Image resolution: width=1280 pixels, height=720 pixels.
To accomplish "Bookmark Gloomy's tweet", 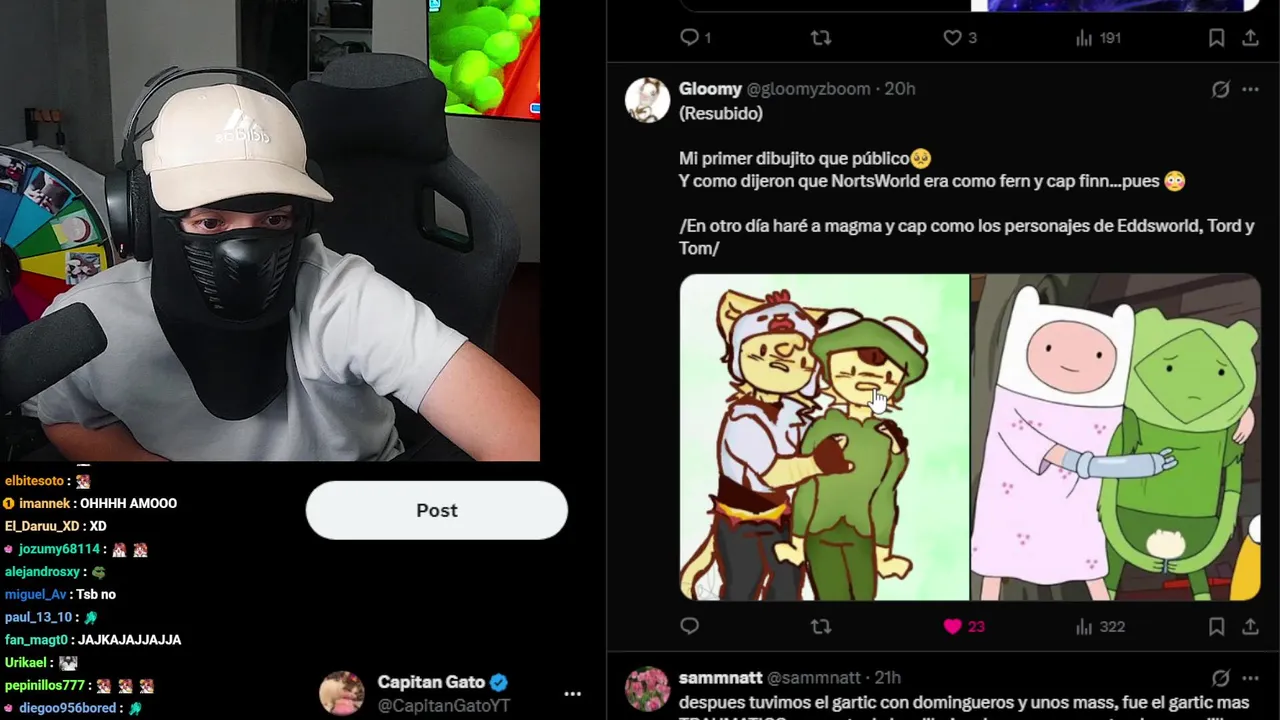I will point(1216,627).
